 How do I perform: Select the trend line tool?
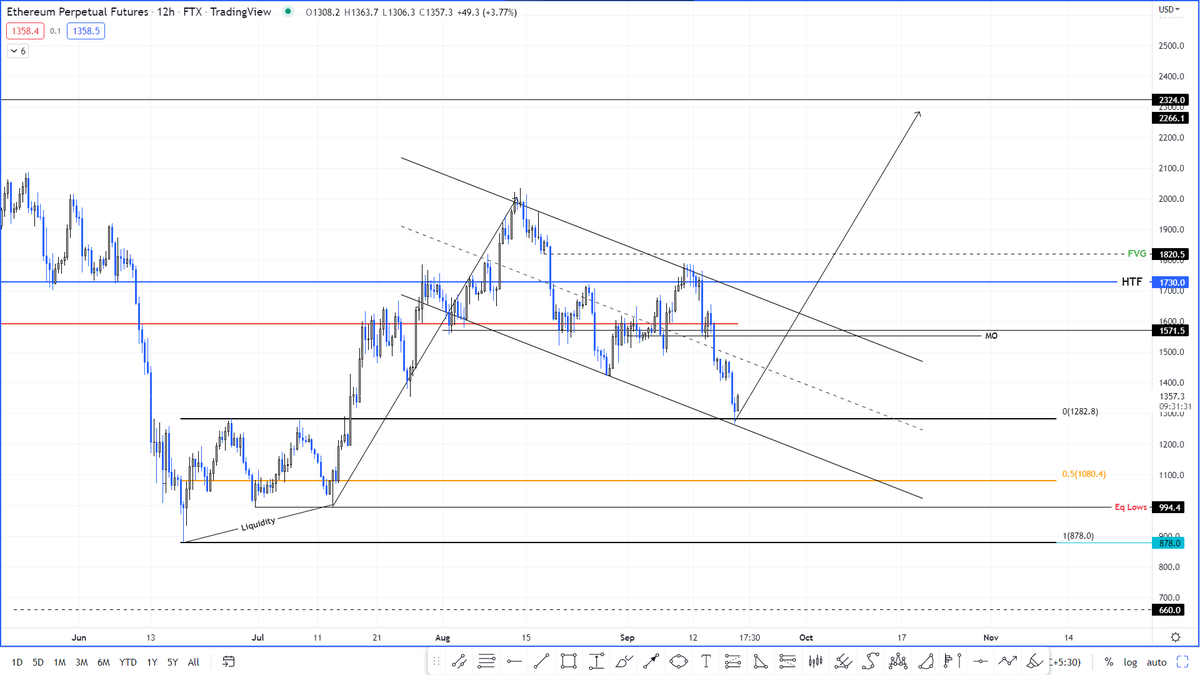(542, 661)
